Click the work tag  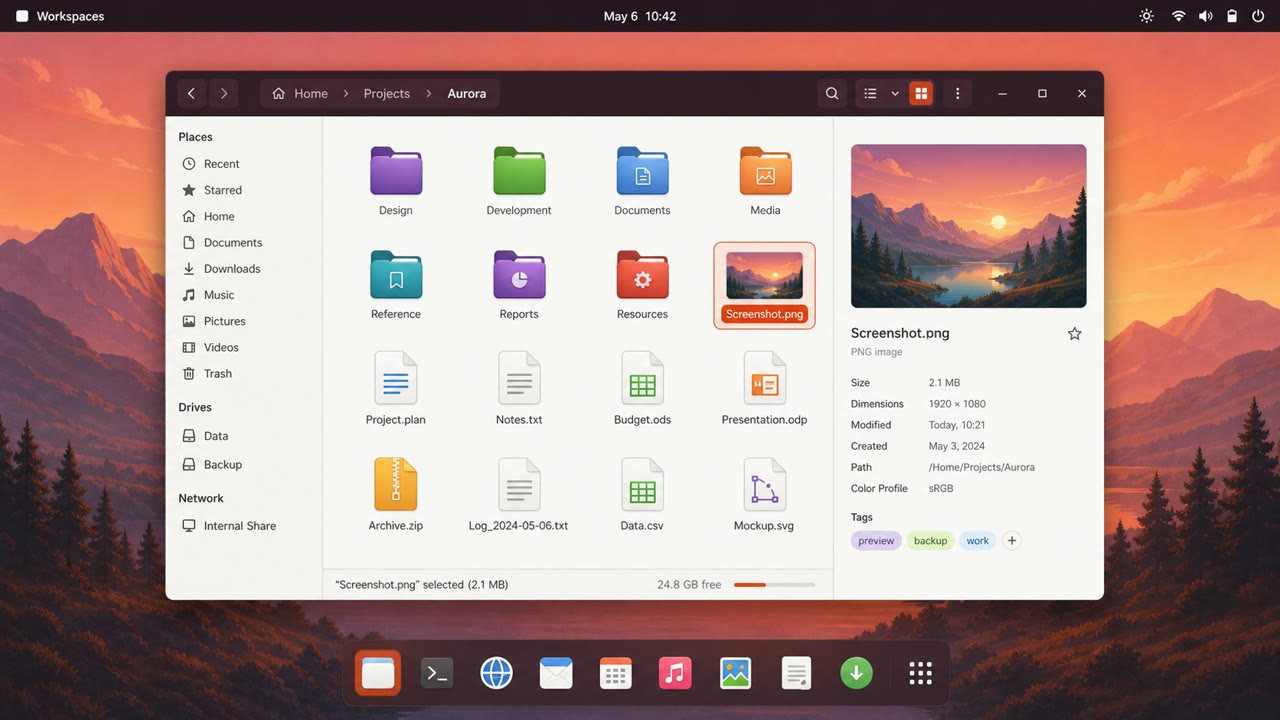[x=978, y=541]
